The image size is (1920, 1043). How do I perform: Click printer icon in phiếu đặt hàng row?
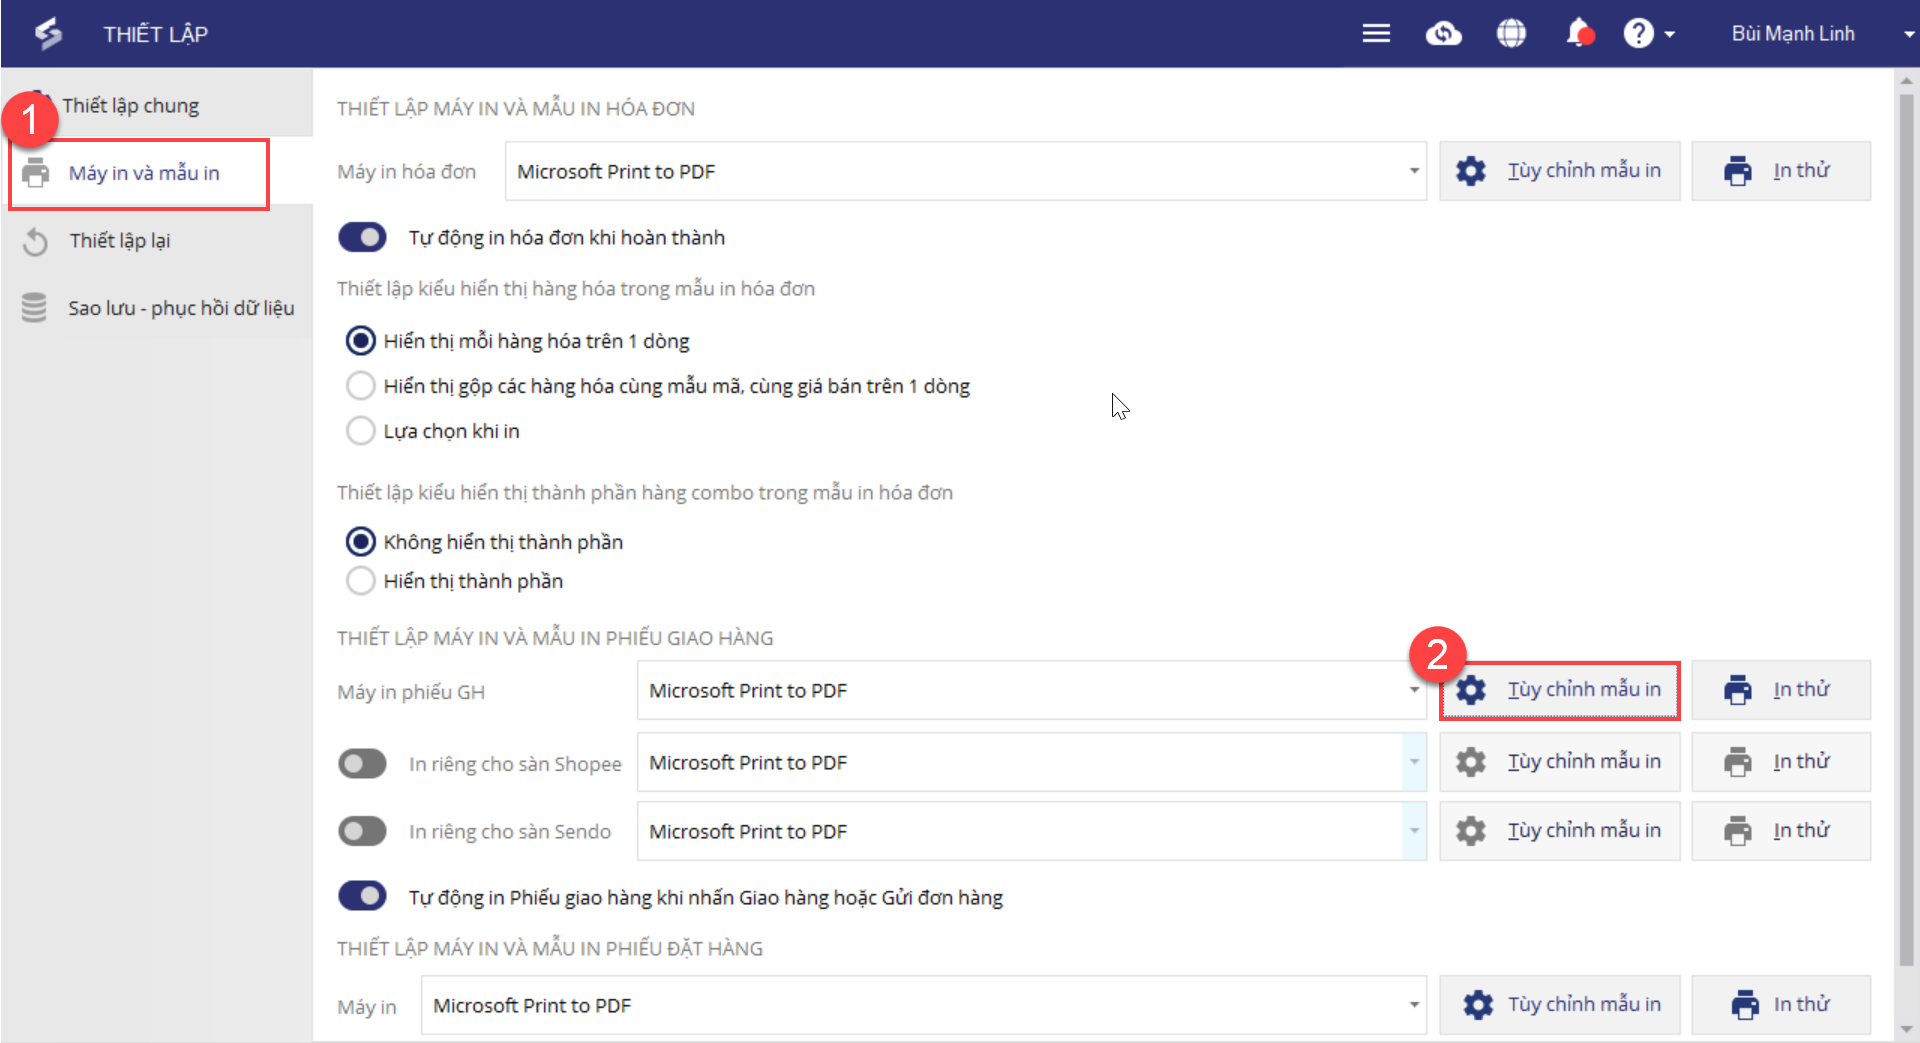pos(1745,1005)
